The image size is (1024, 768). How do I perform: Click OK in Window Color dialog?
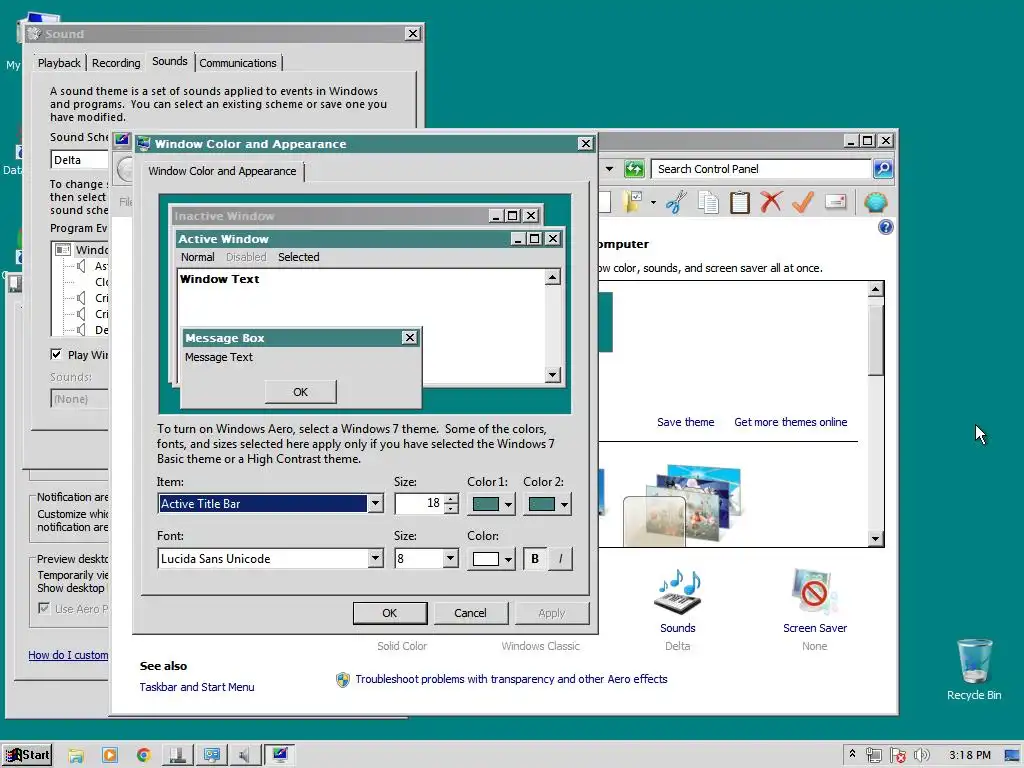(390, 613)
